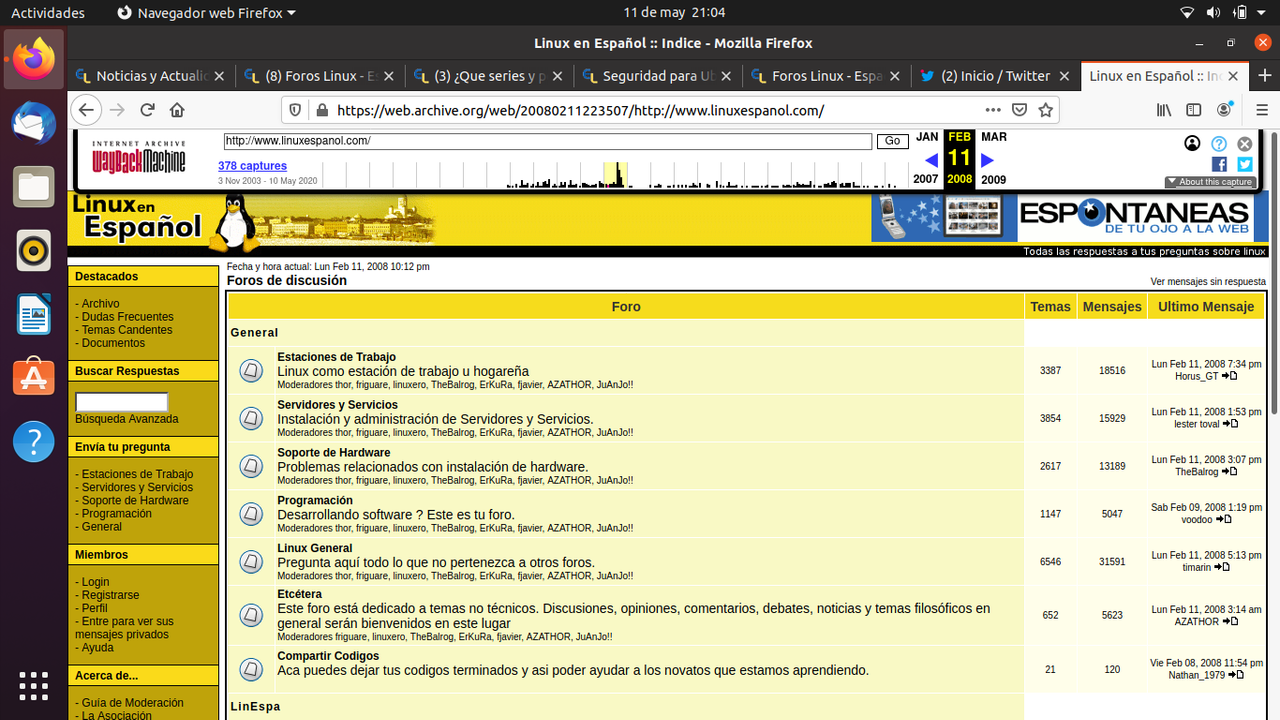This screenshot has height=720, width=1280.
Task: Open Firefox account icon
Action: pyautogui.click(x=1224, y=110)
